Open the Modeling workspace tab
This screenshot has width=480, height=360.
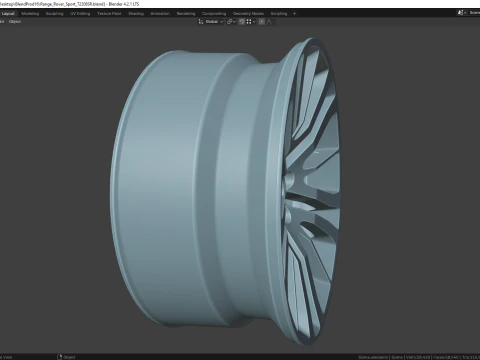coord(30,14)
